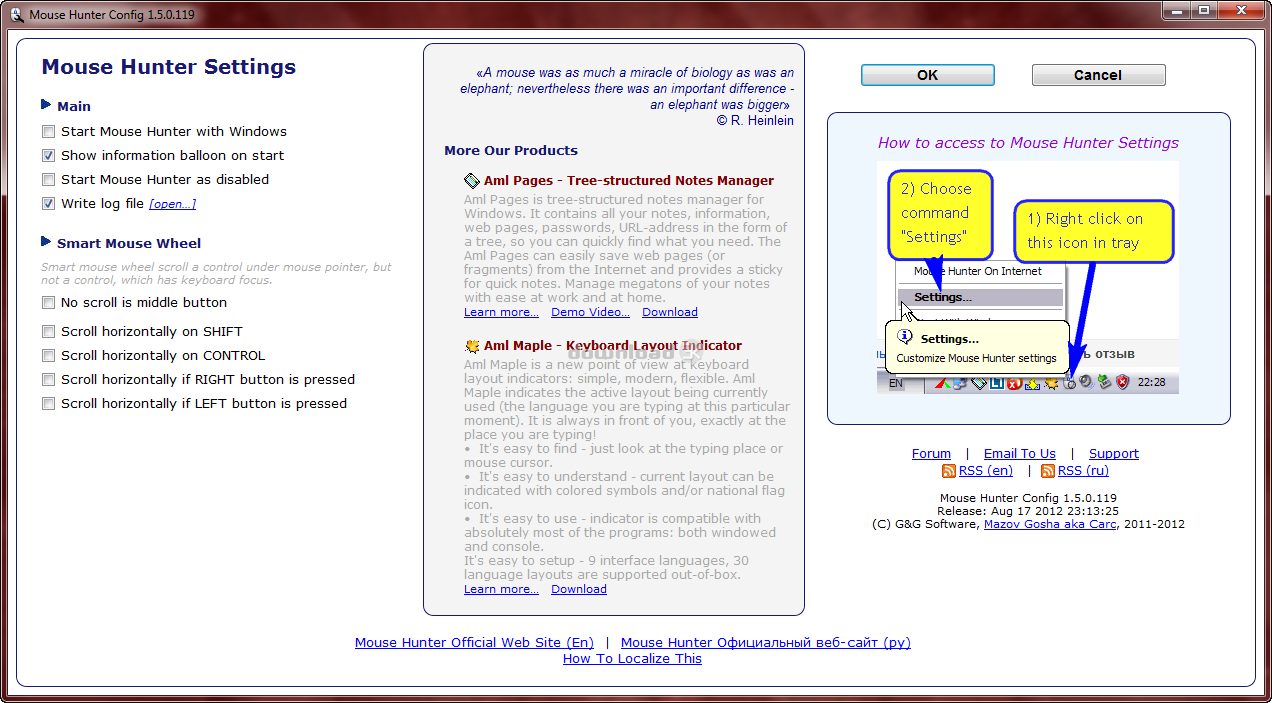The height and width of the screenshot is (703, 1272).
Task: Click the RSS (ru) feed icon
Action: point(1048,471)
